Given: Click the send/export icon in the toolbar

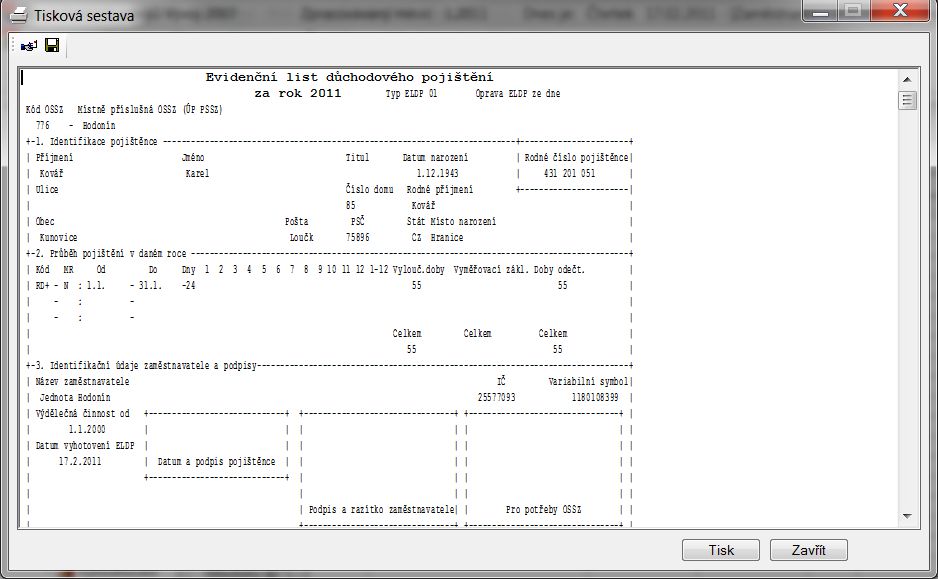Looking at the screenshot, I should click(29, 46).
